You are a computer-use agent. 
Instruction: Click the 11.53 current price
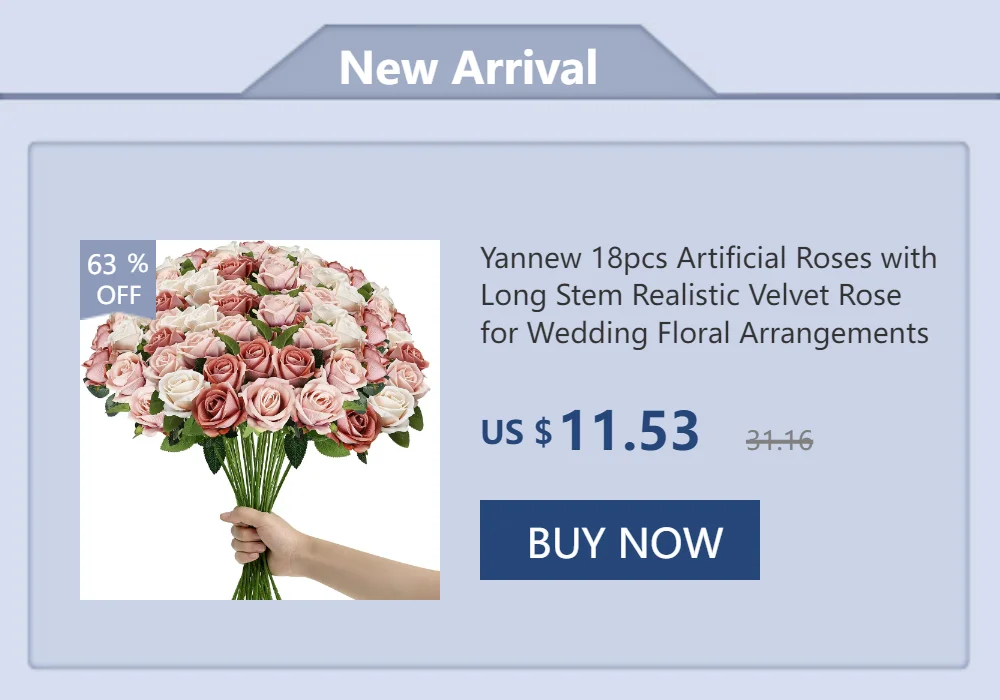click(x=629, y=431)
